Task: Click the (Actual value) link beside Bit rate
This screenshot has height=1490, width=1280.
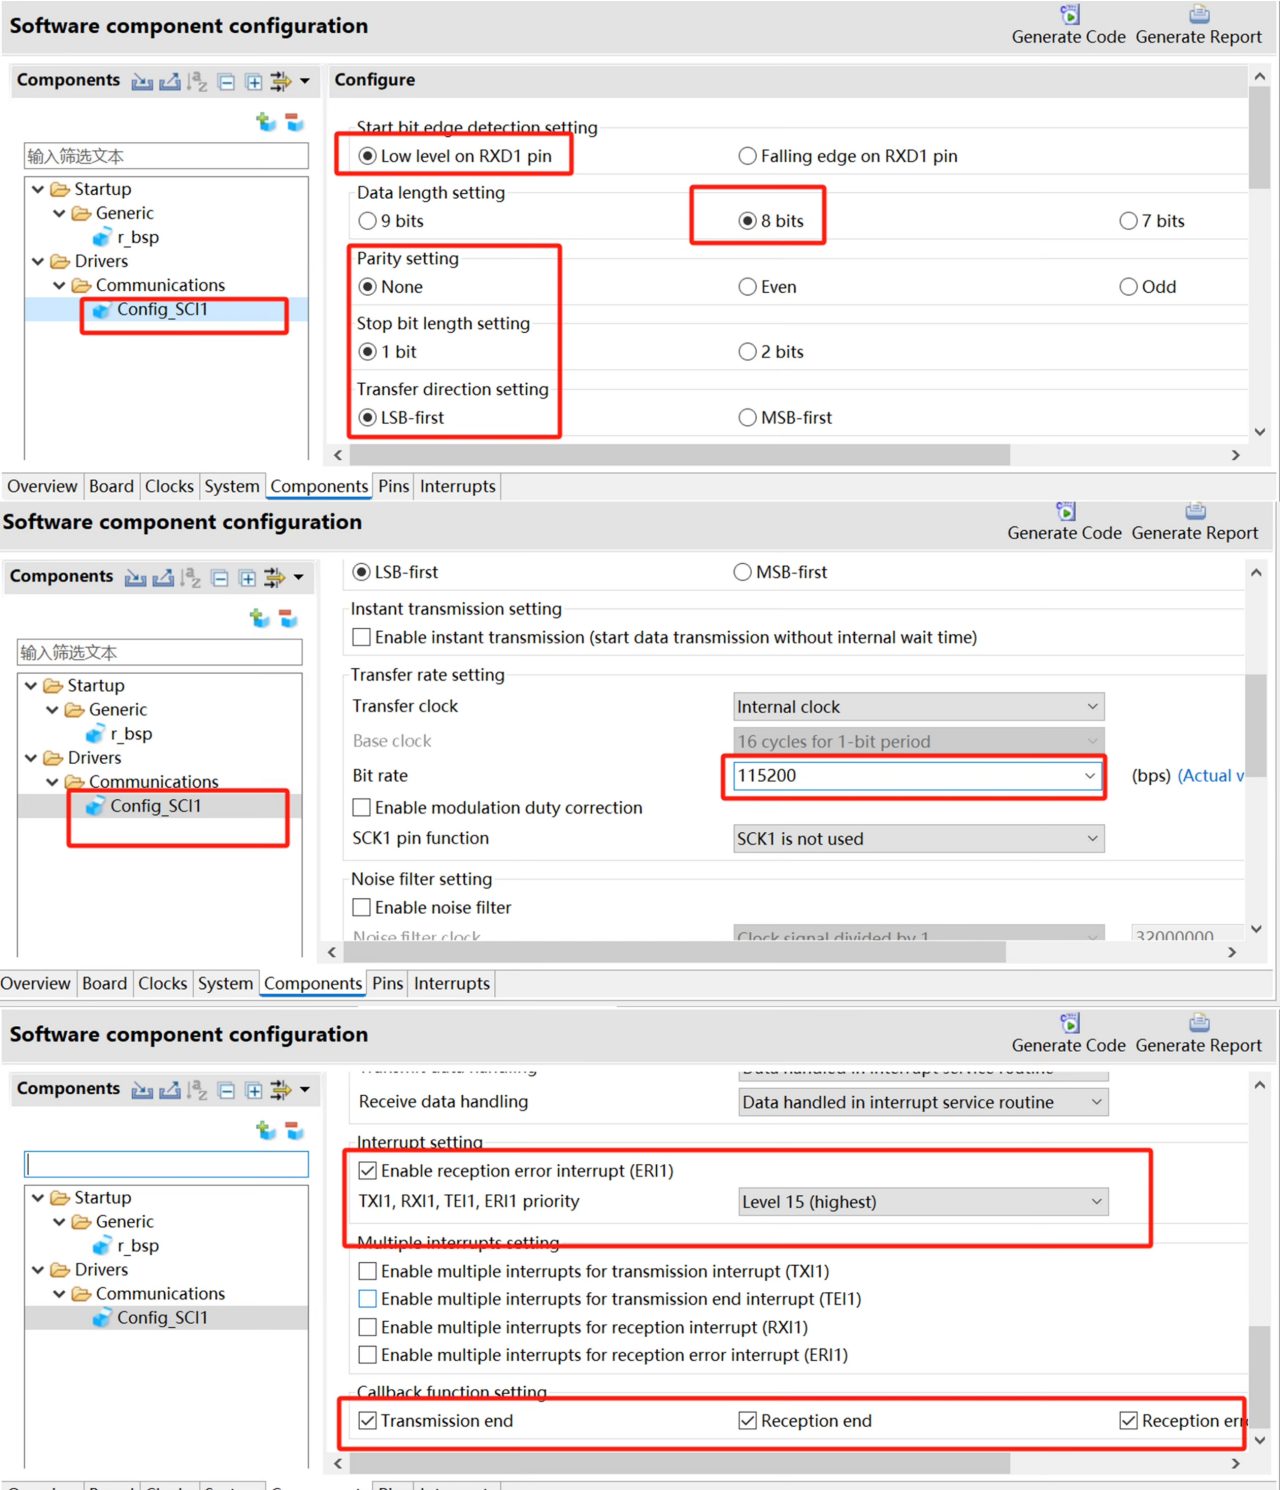Action: coord(1211,775)
